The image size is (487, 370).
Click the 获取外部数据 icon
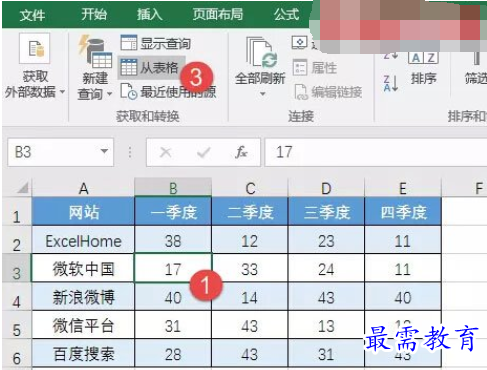[35, 48]
